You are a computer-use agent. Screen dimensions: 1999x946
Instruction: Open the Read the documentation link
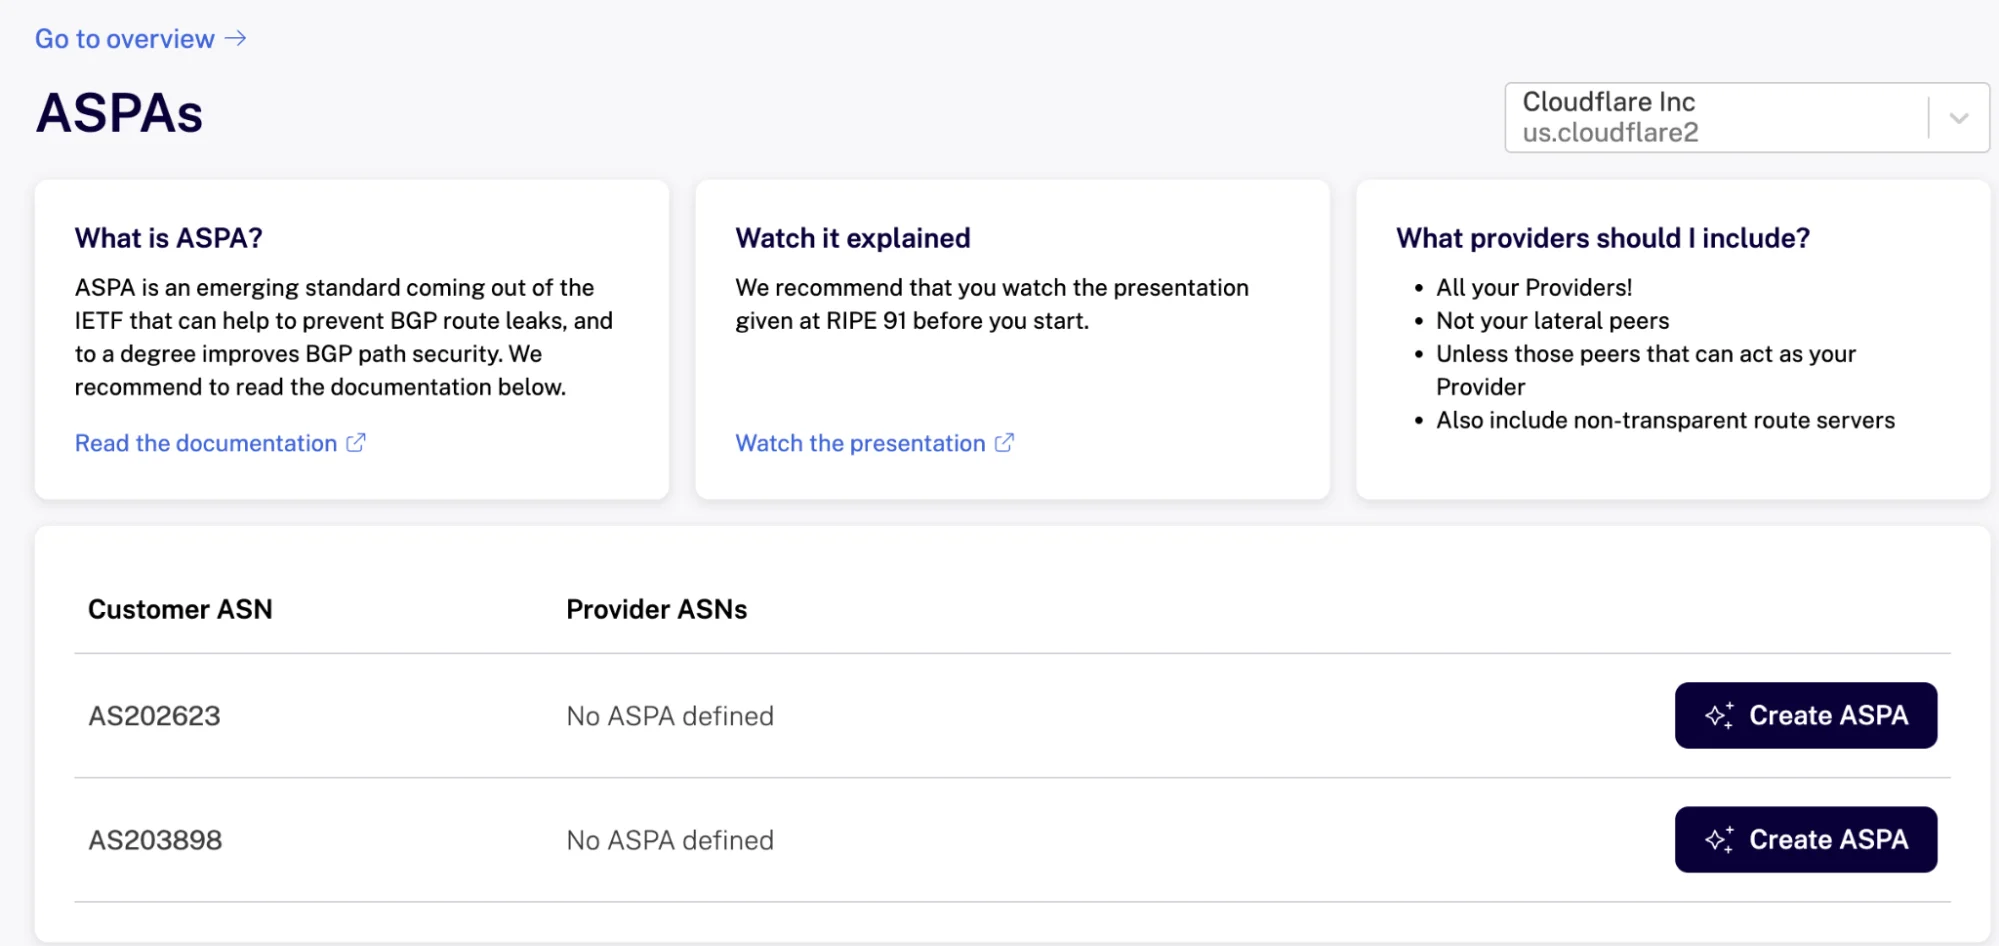click(x=204, y=442)
